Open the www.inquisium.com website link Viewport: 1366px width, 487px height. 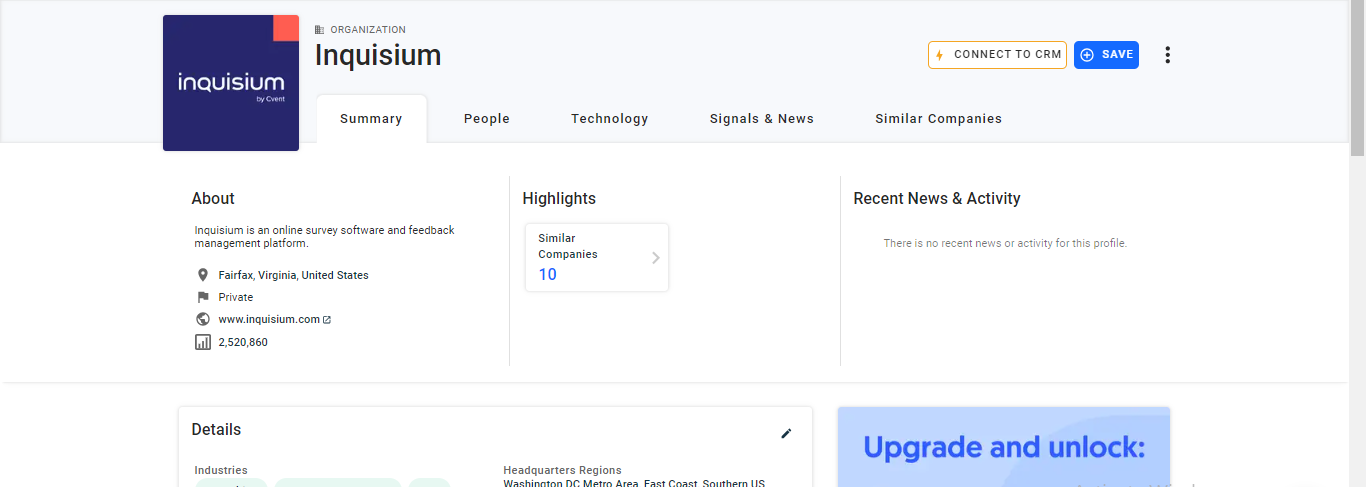click(x=269, y=320)
